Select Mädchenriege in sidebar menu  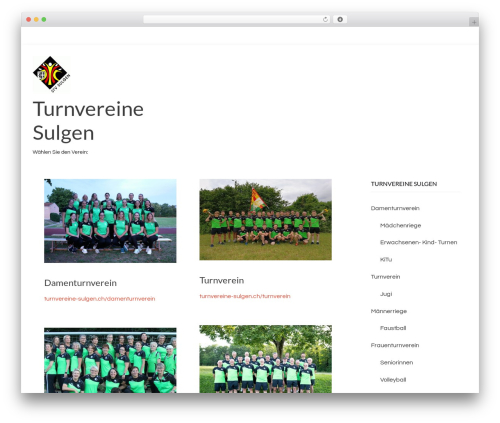click(400, 225)
